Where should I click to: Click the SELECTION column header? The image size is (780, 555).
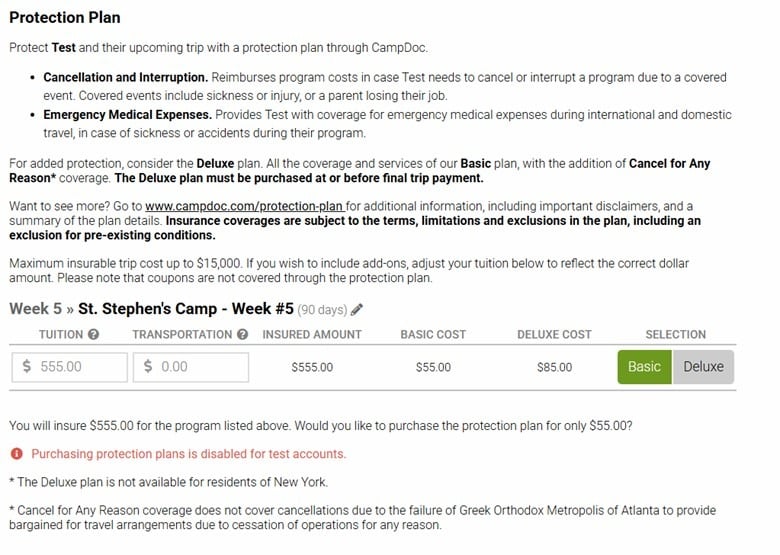point(675,335)
